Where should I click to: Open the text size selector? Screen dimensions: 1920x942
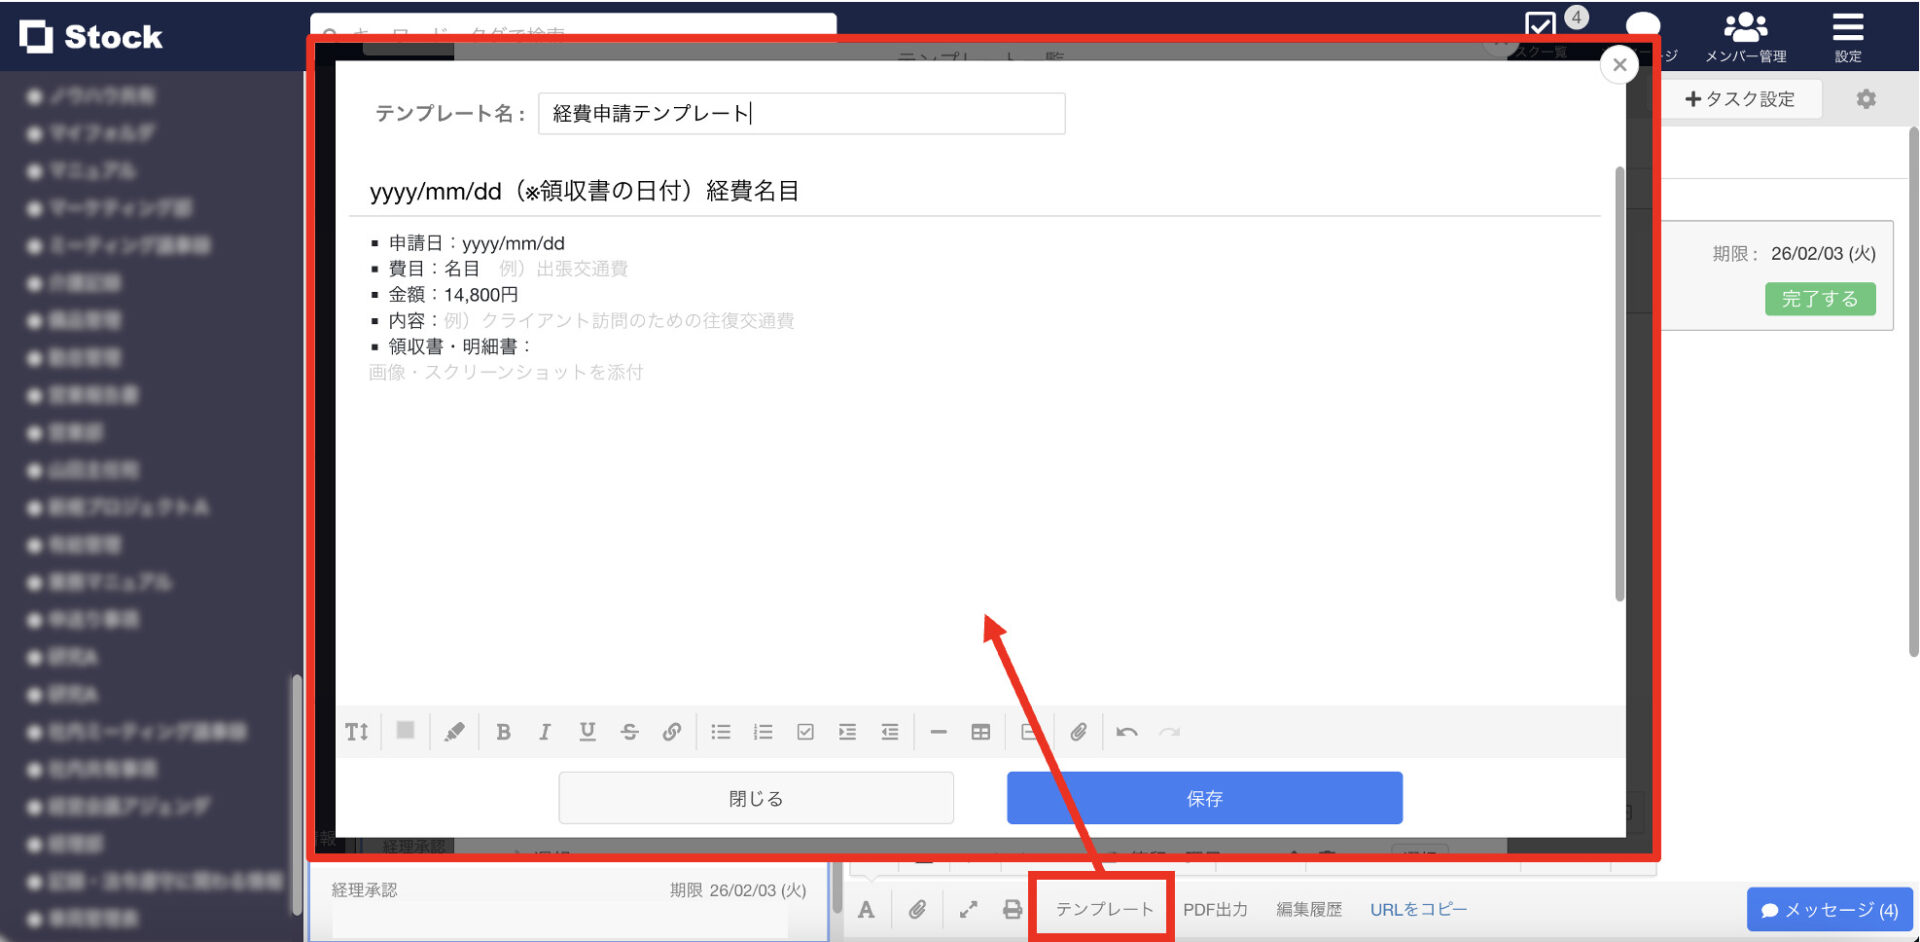(x=356, y=731)
